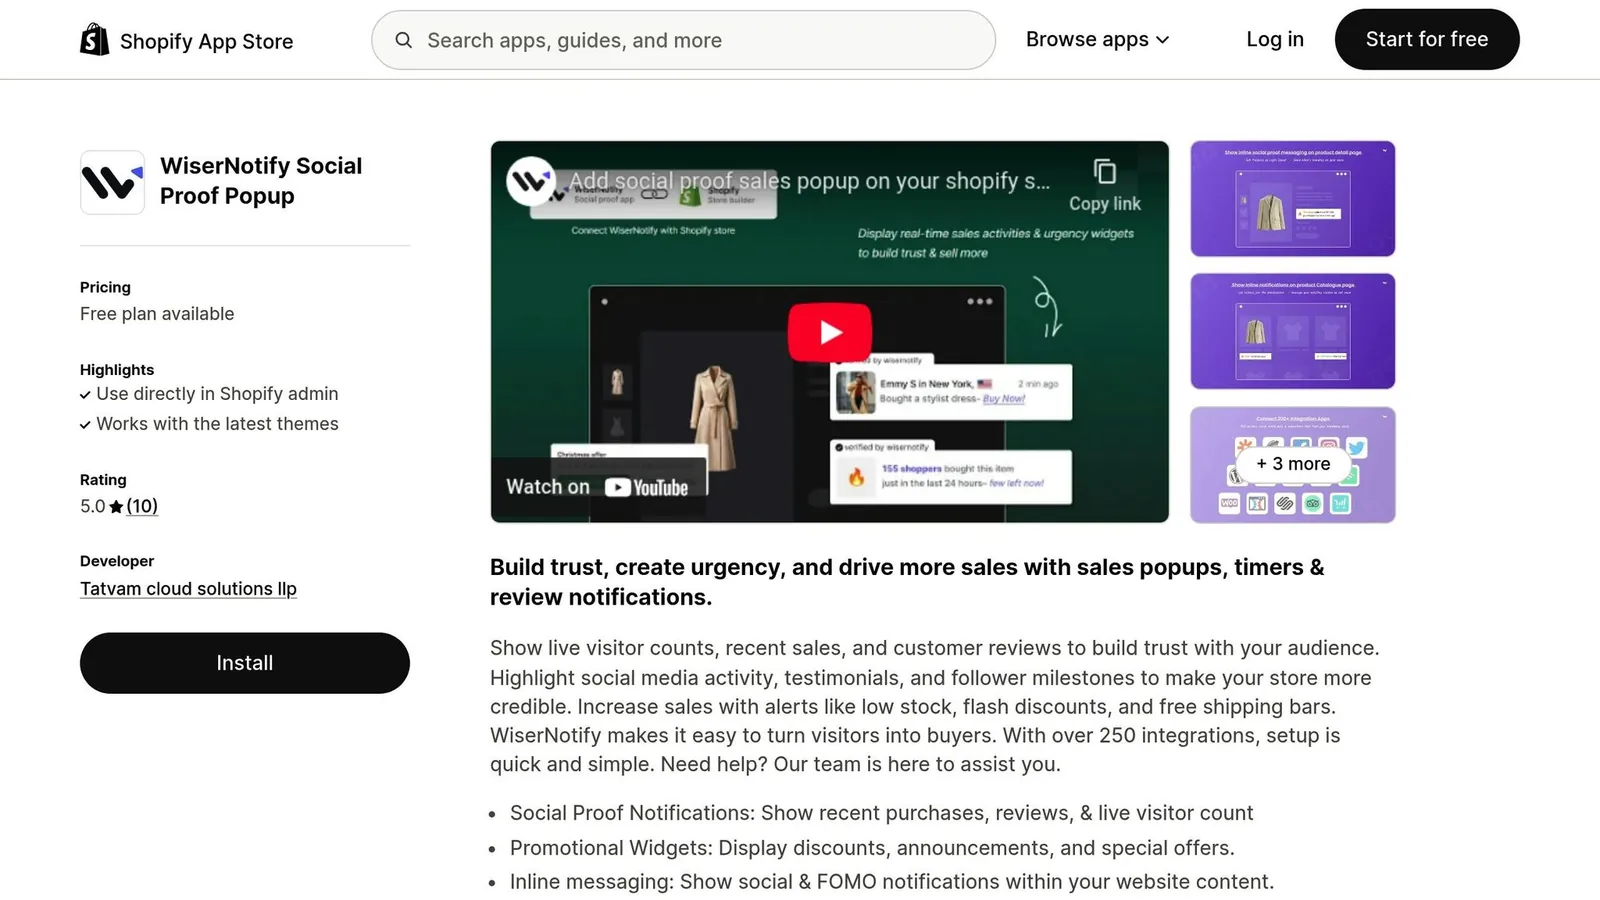The image size is (1600, 900).
Task: Click the 'Social Proof Notifications' bullet text
Action: [881, 813]
